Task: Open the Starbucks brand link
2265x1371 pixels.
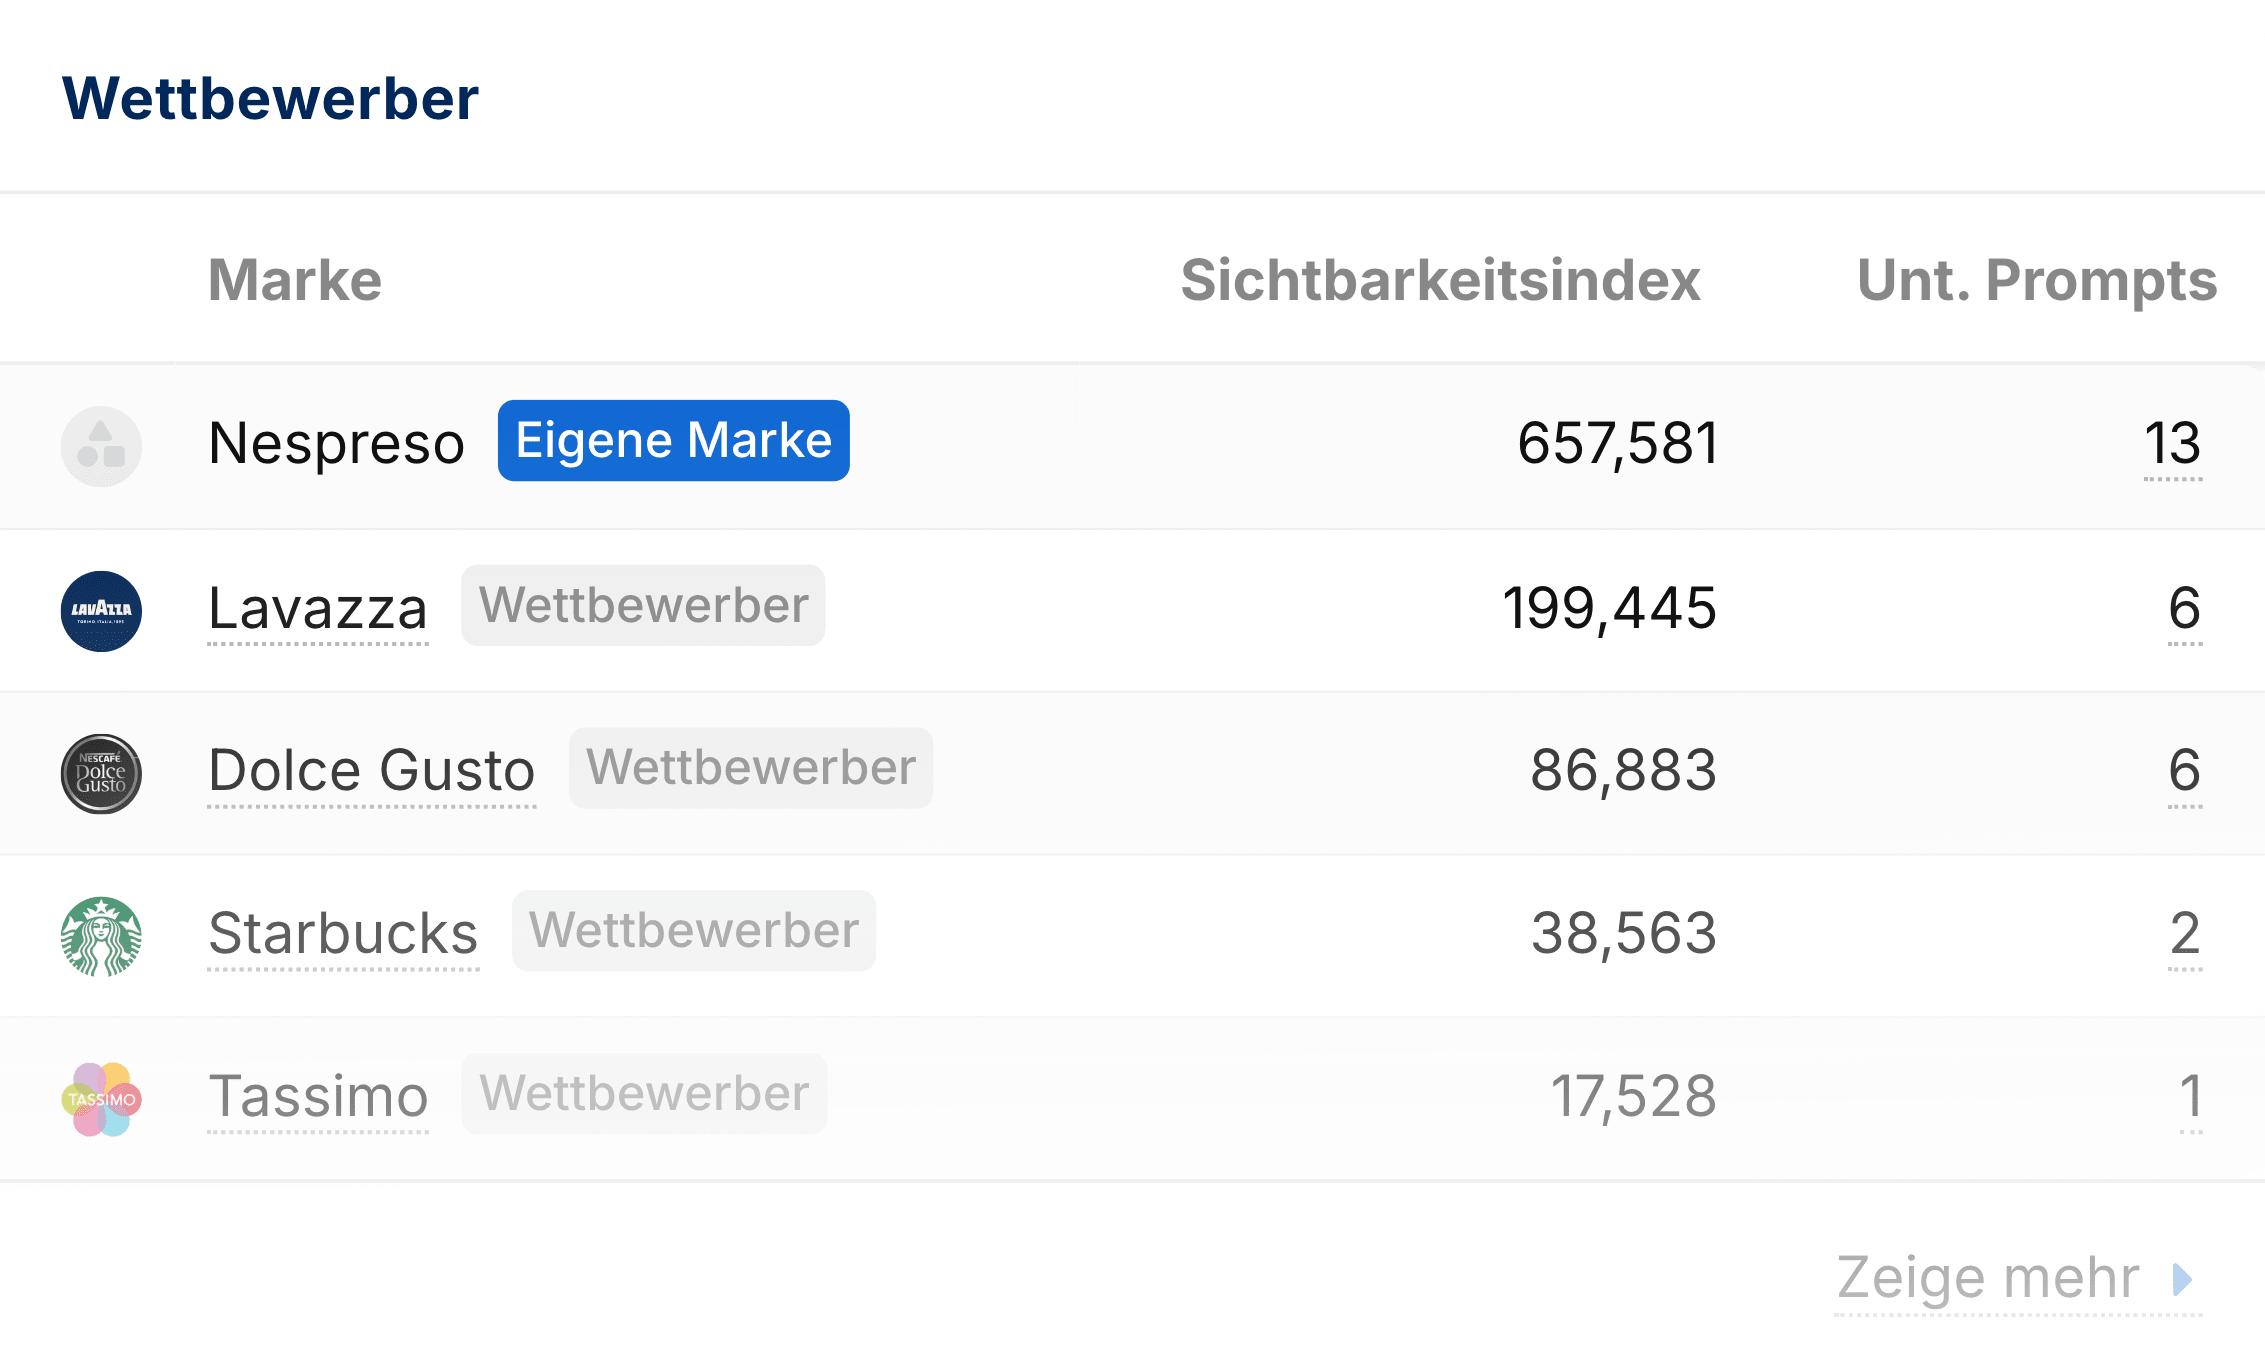Action: coord(343,934)
